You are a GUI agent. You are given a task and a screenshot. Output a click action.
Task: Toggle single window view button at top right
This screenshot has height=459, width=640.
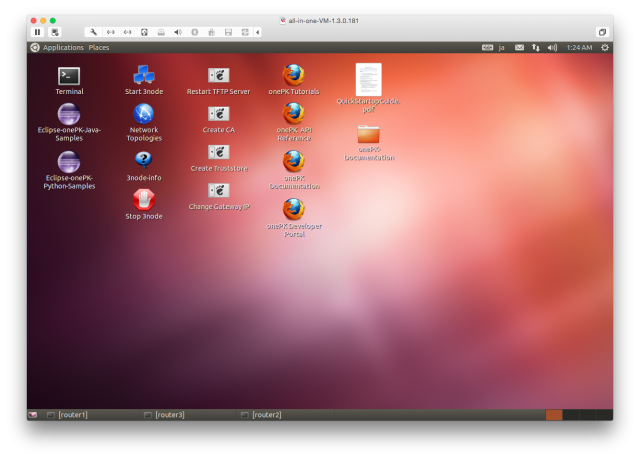point(602,32)
